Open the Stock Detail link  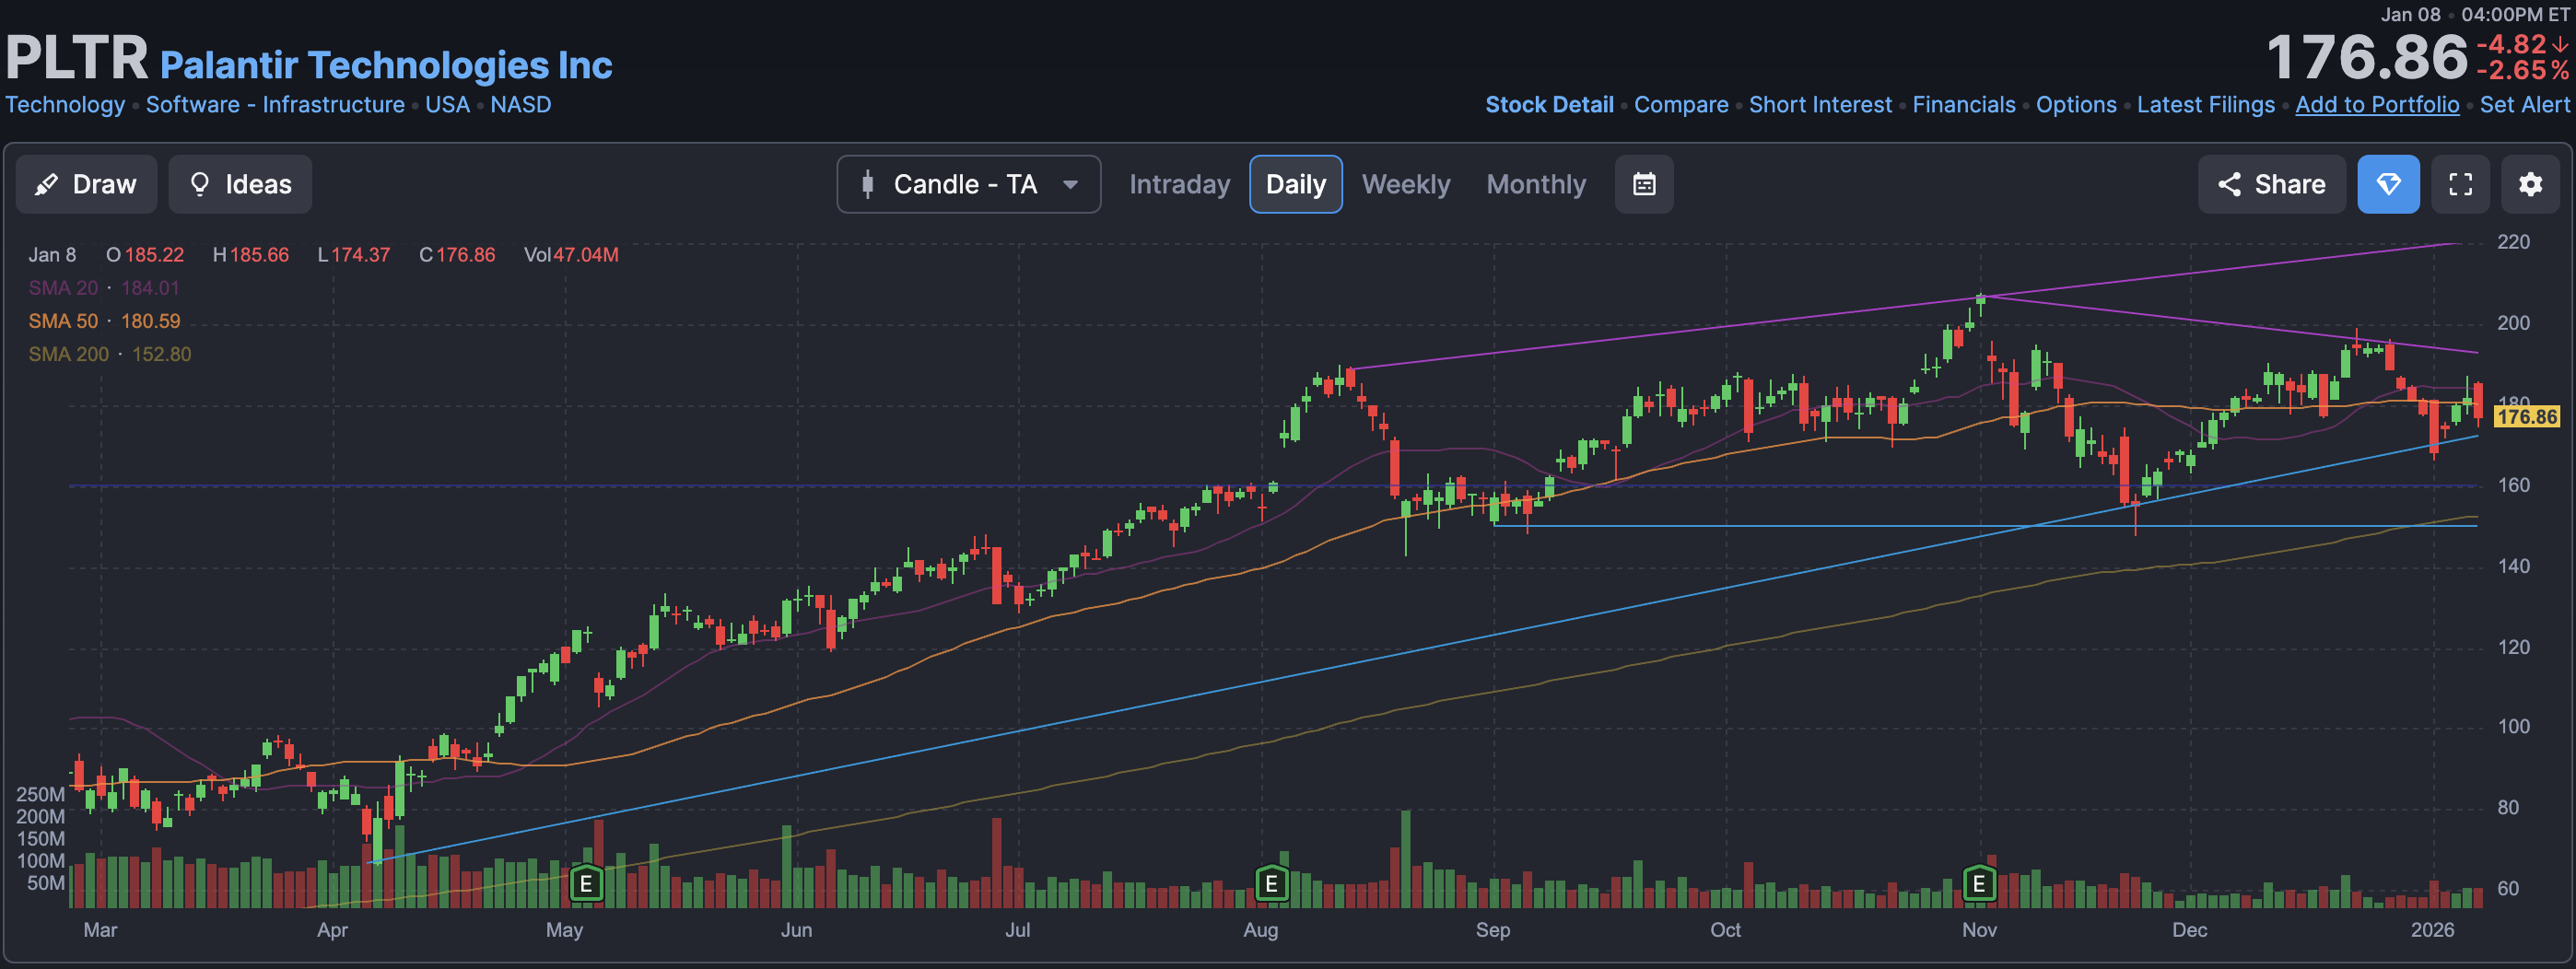coord(1549,105)
